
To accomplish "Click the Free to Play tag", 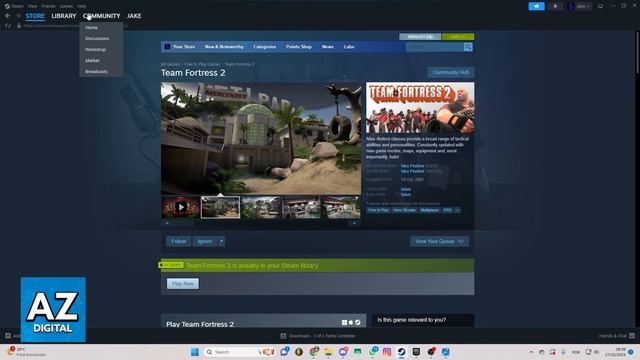I will (x=378, y=210).
